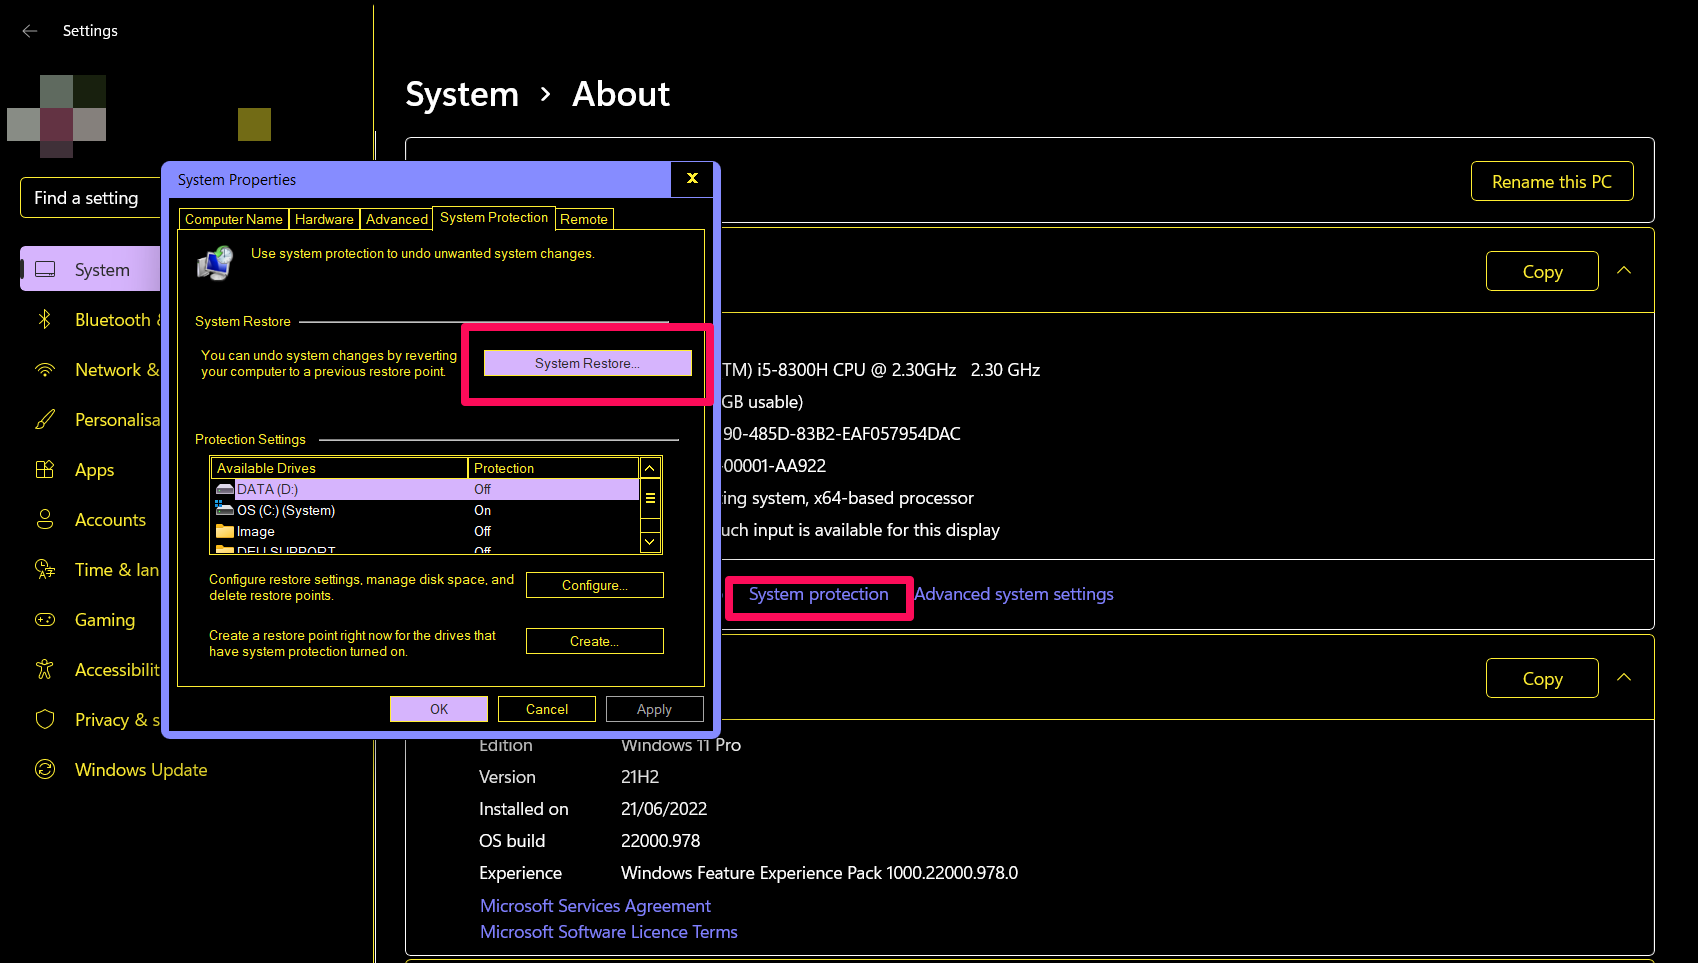Screen dimensions: 1698x963
Task: Click the DATA (D:) drive icon
Action: click(225, 489)
